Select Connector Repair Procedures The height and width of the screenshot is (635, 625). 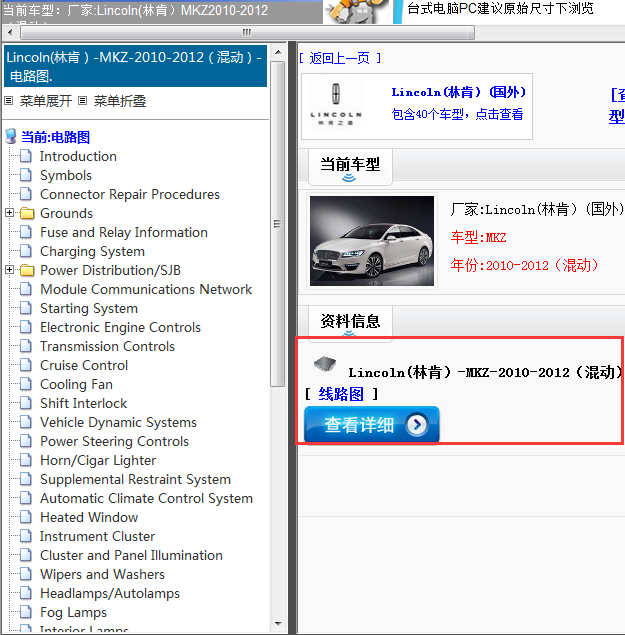click(x=130, y=194)
